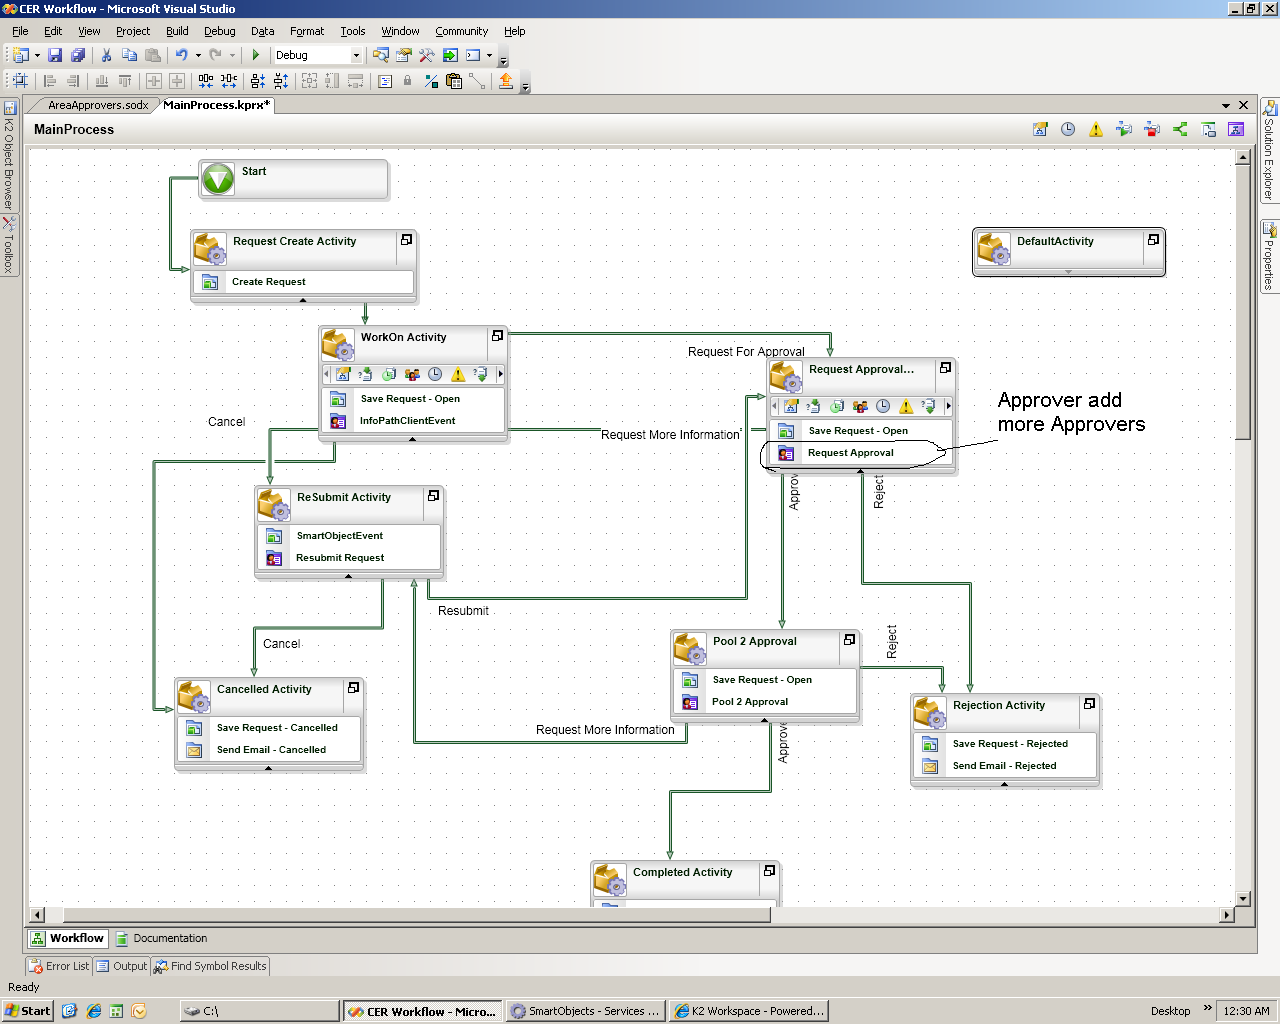Click the clock icon in WorkOn Activity strip
The height and width of the screenshot is (1024, 1280).
coord(435,374)
